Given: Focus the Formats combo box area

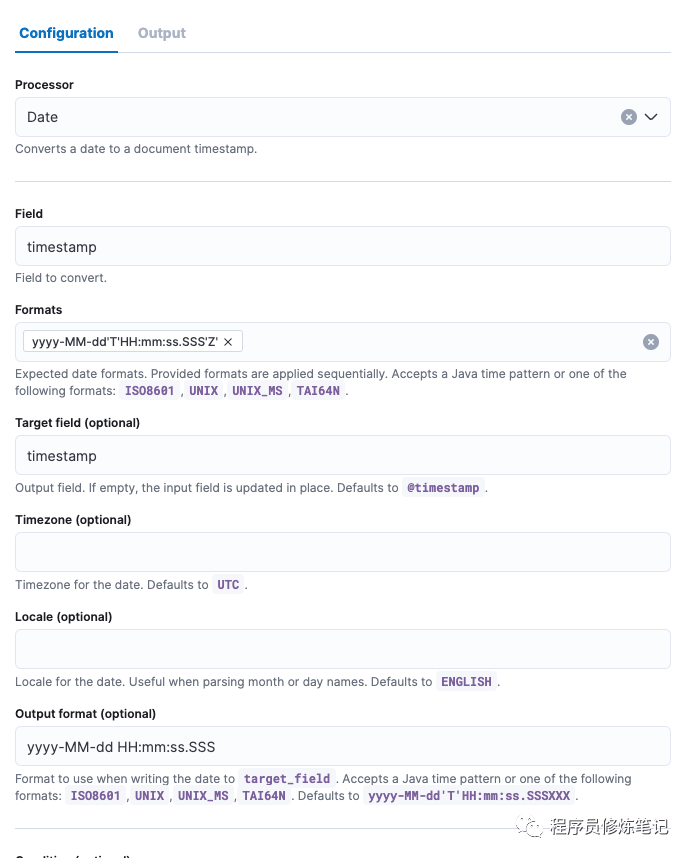Looking at the screenshot, I should (x=440, y=342).
